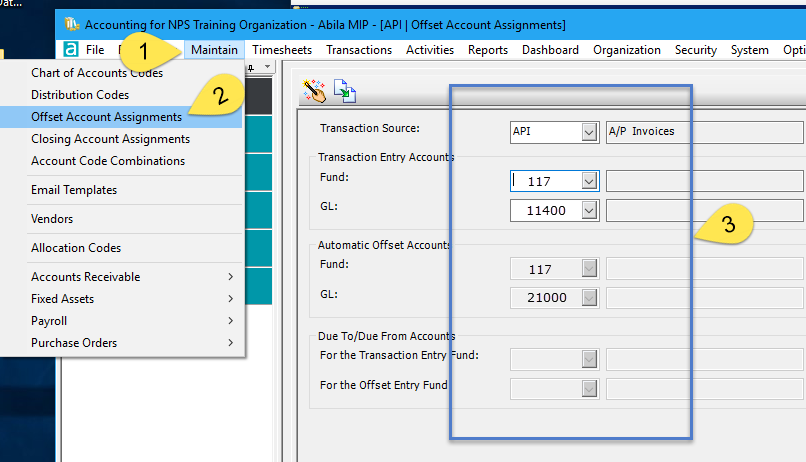Click the A/P Invoices description field
This screenshot has height=462, width=806.
click(704, 130)
